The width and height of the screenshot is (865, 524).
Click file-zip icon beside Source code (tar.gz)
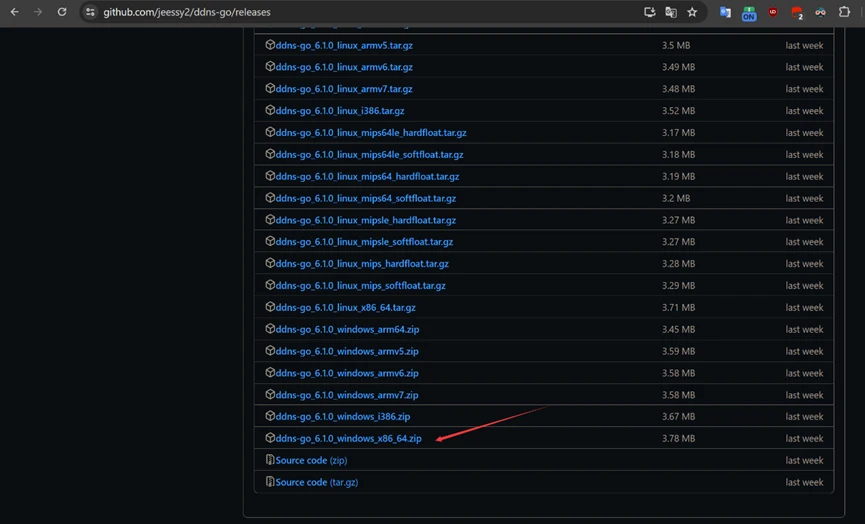[x=270, y=482]
